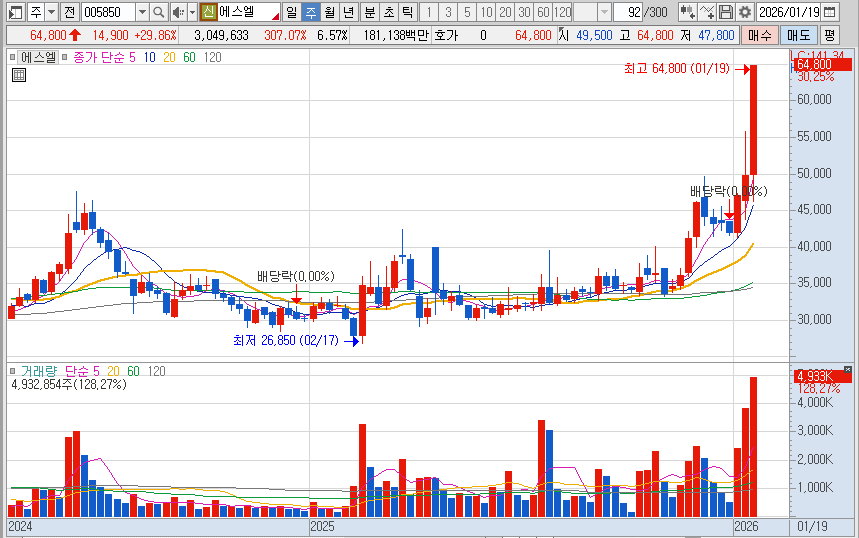Click the stock code input 005850
Screen dimensions: 859x538
pyautogui.click(x=108, y=12)
